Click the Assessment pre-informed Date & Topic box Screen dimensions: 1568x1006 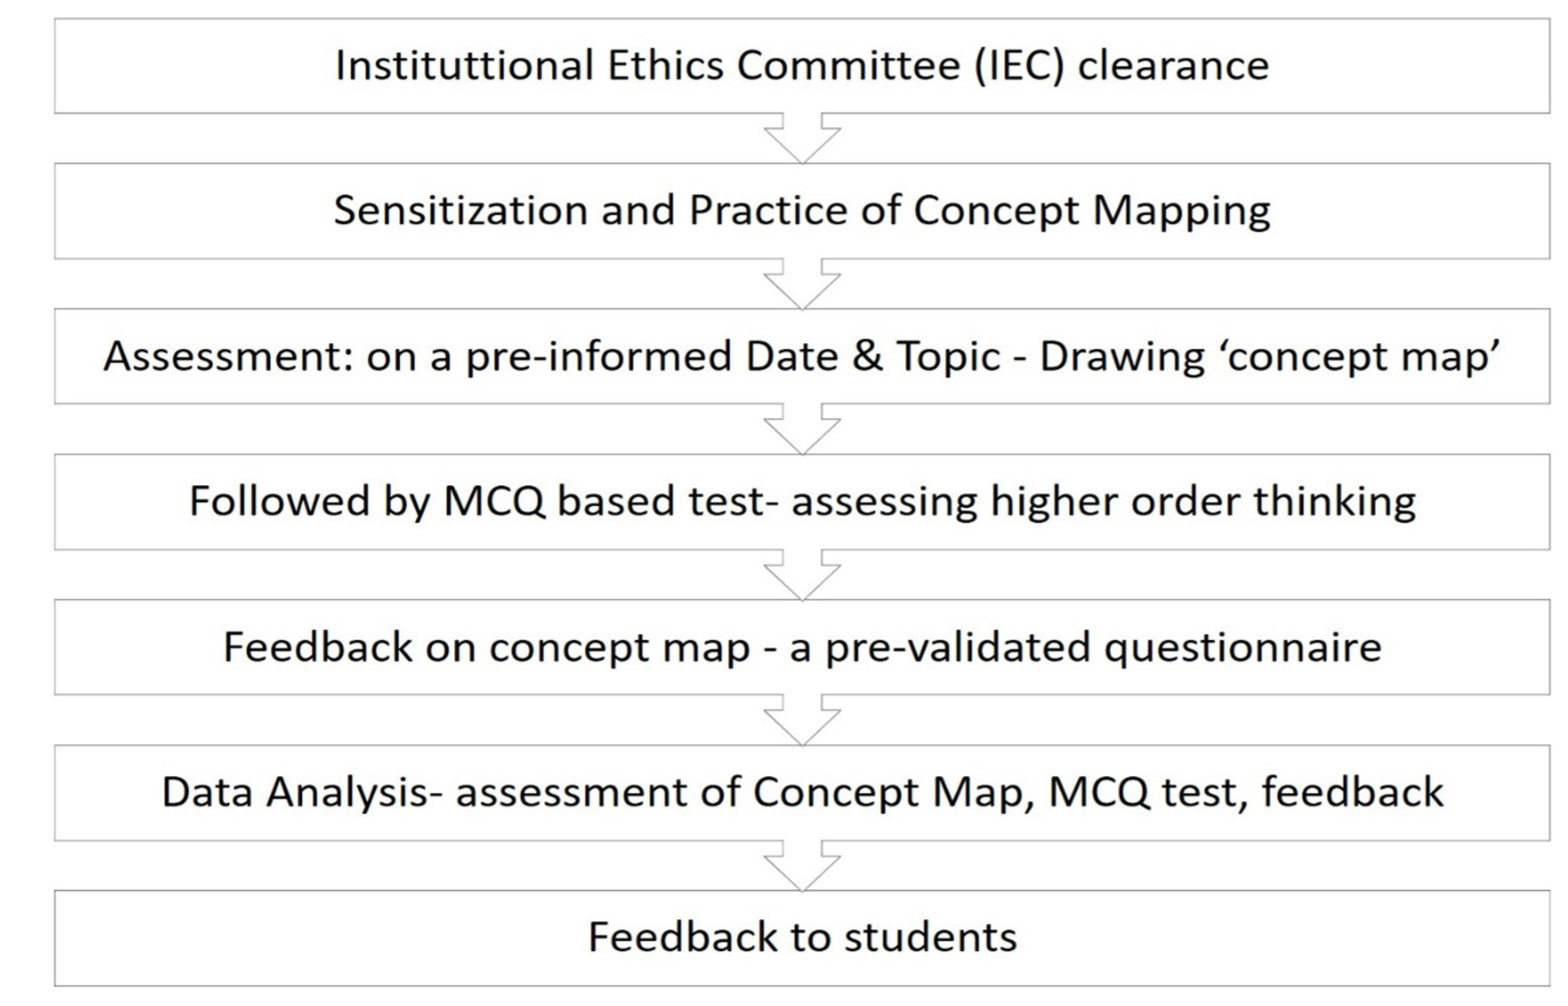802,356
